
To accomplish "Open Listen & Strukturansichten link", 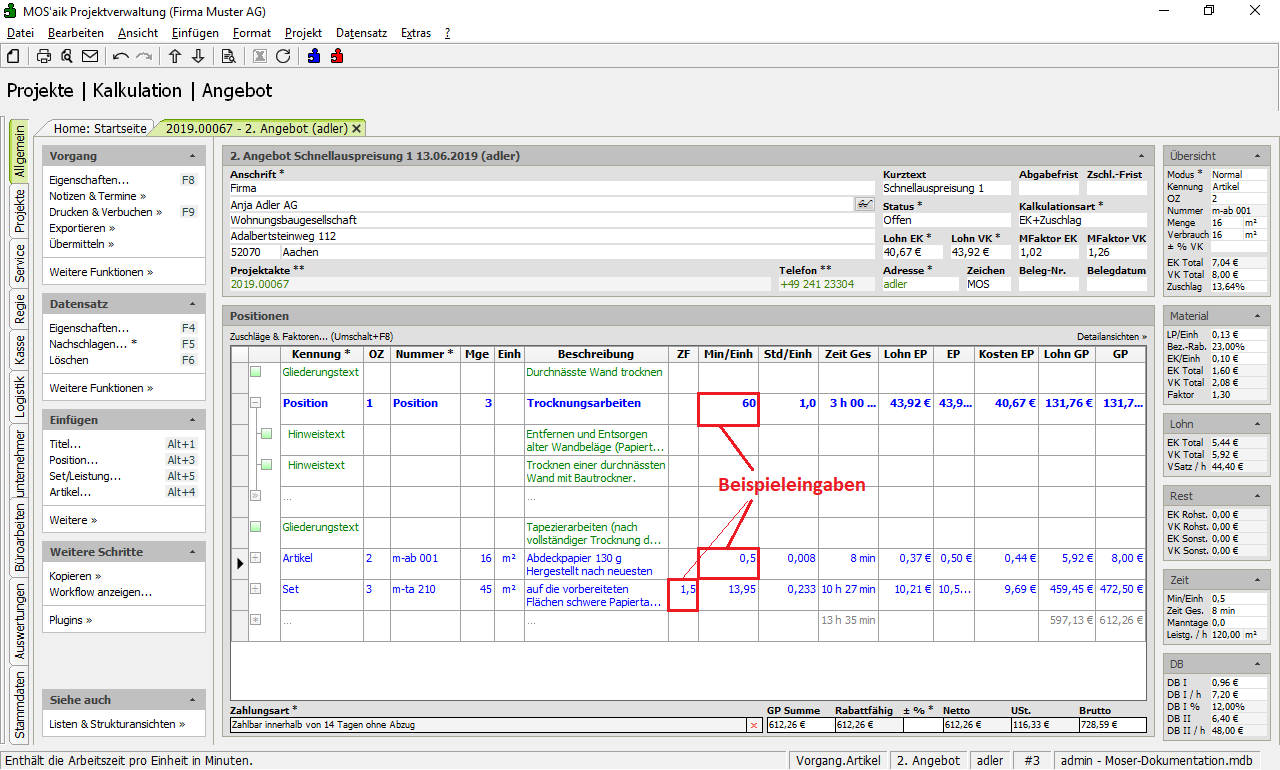I will 117,724.
